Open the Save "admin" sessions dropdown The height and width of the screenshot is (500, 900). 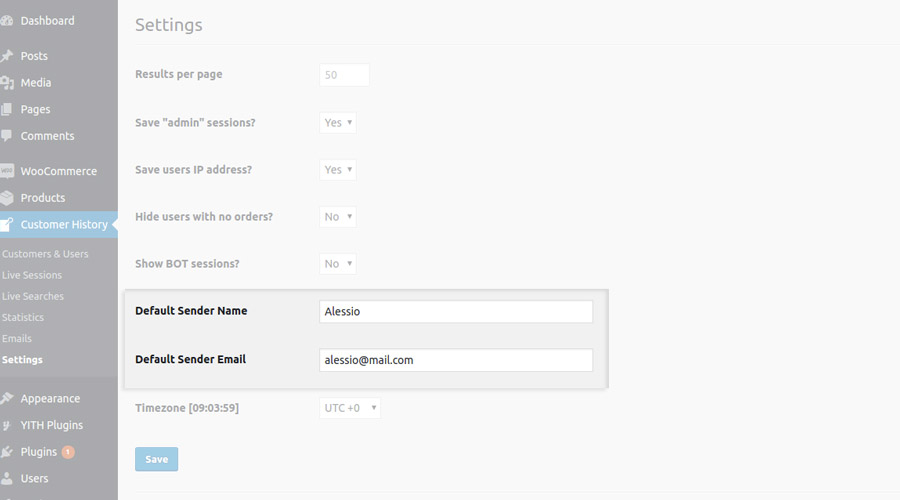pyautogui.click(x=338, y=122)
